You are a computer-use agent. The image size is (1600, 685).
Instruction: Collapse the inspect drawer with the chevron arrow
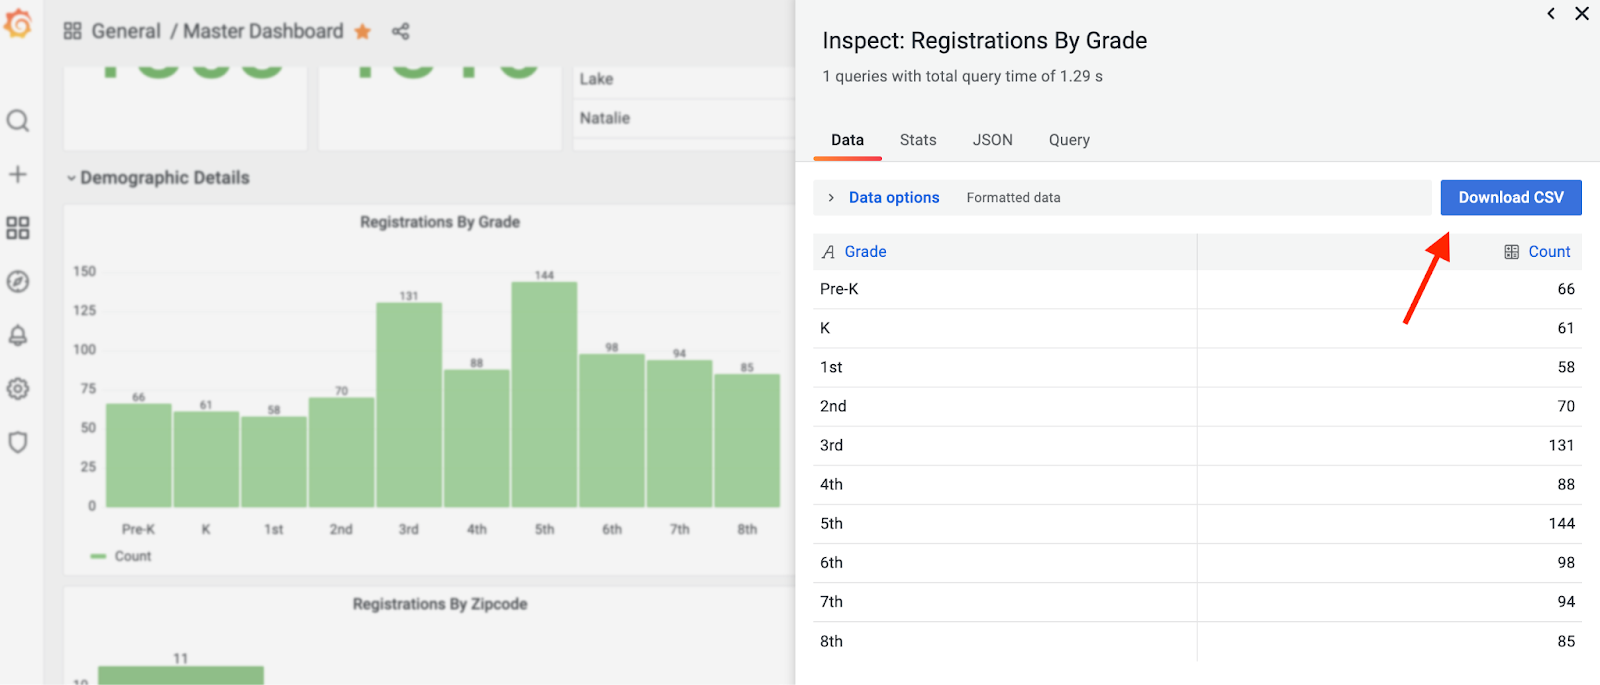click(x=1551, y=14)
